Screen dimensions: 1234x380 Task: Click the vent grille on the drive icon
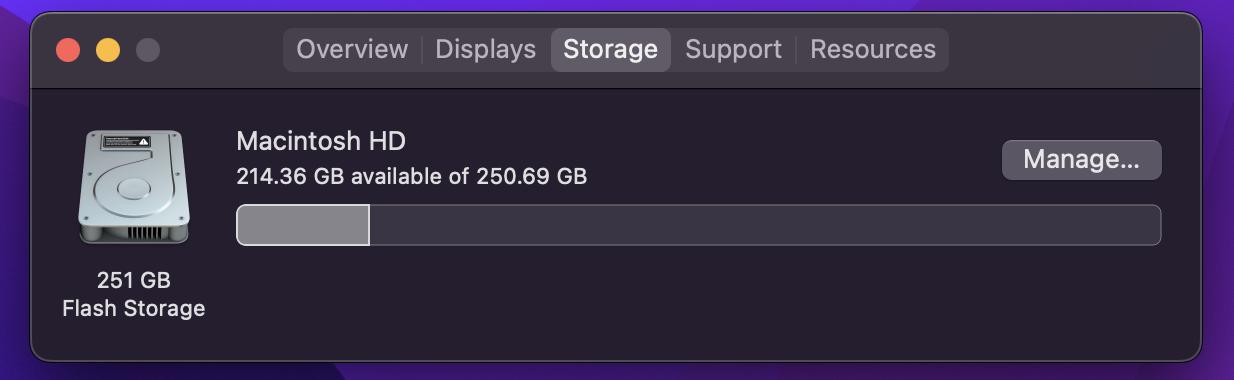pyautogui.click(x=144, y=232)
